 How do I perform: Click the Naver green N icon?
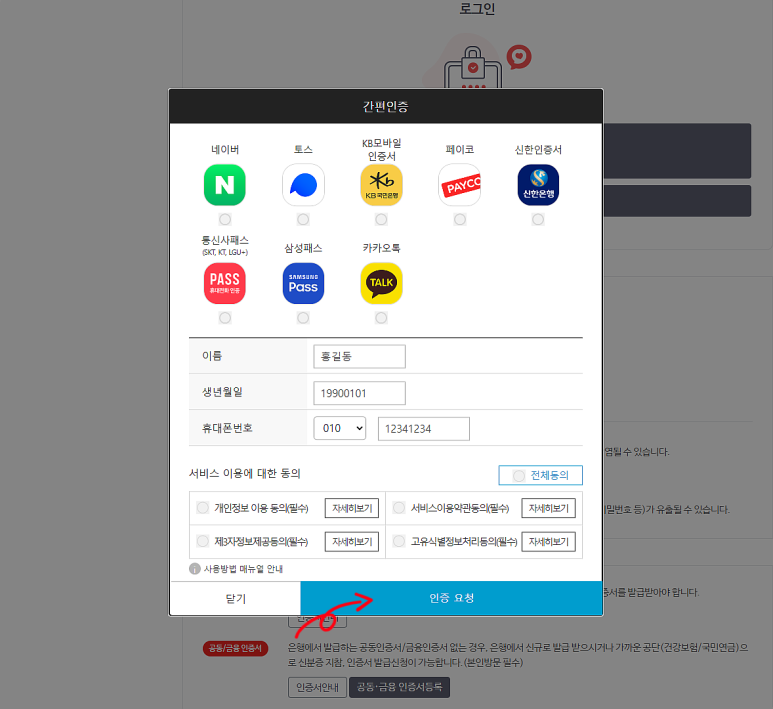tap(225, 185)
